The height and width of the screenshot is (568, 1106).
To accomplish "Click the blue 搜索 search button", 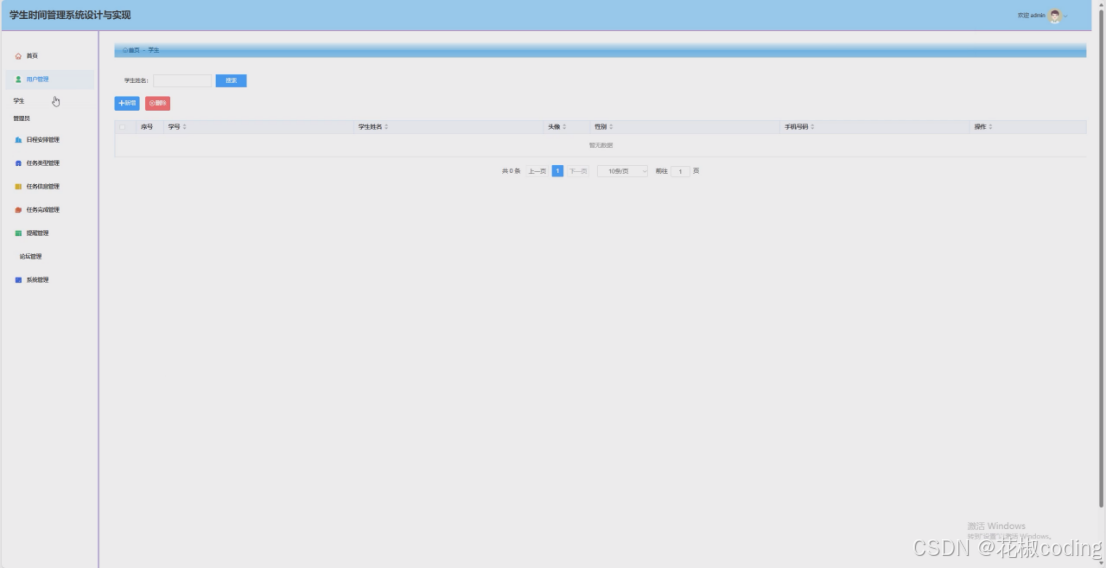I will [231, 80].
